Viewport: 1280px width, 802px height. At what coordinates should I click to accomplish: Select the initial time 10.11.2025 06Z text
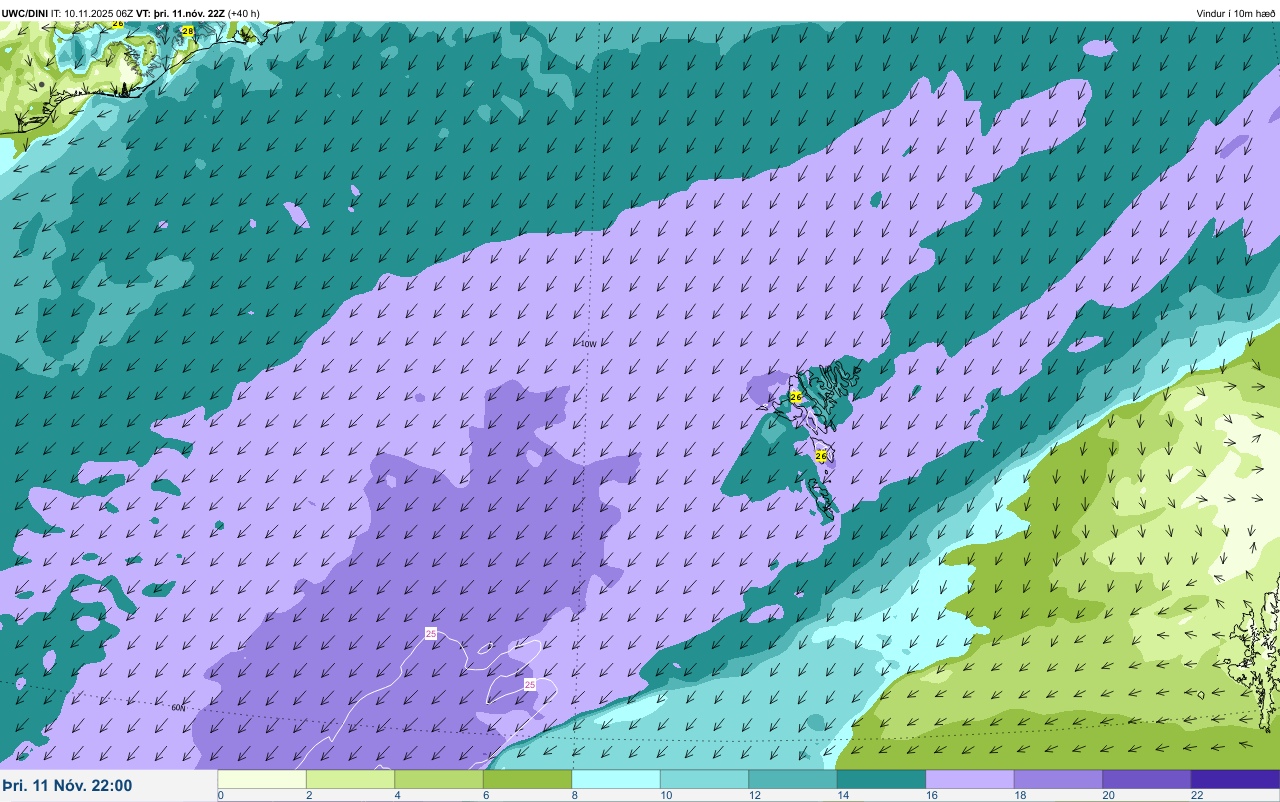click(x=99, y=13)
